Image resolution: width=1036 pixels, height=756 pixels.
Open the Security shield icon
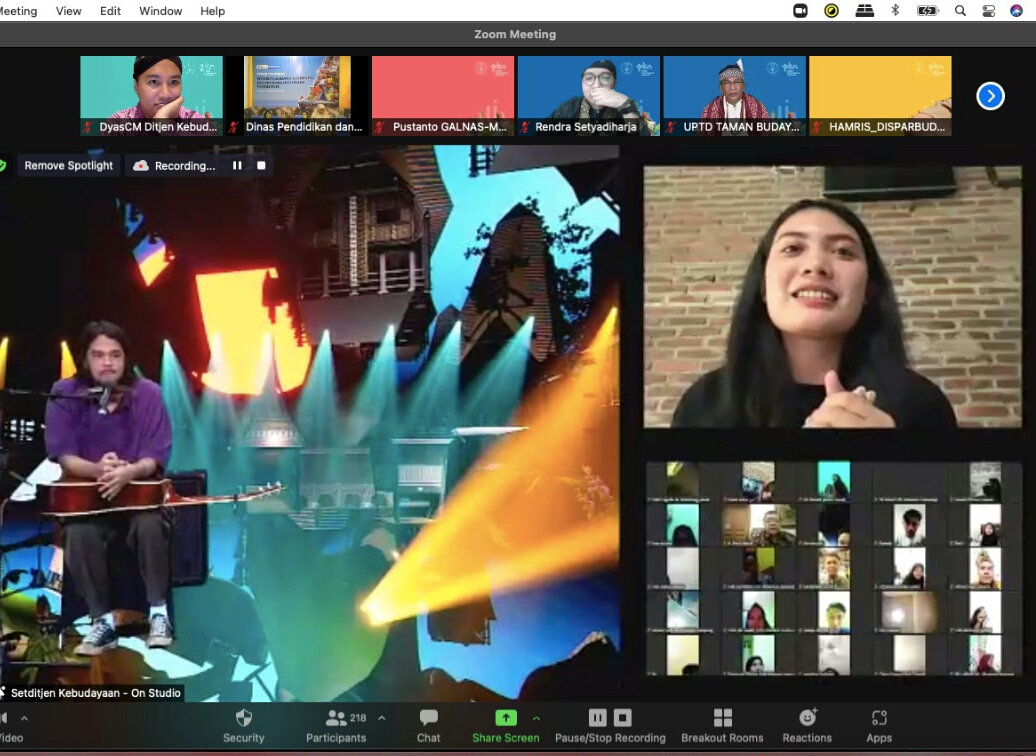pyautogui.click(x=243, y=718)
